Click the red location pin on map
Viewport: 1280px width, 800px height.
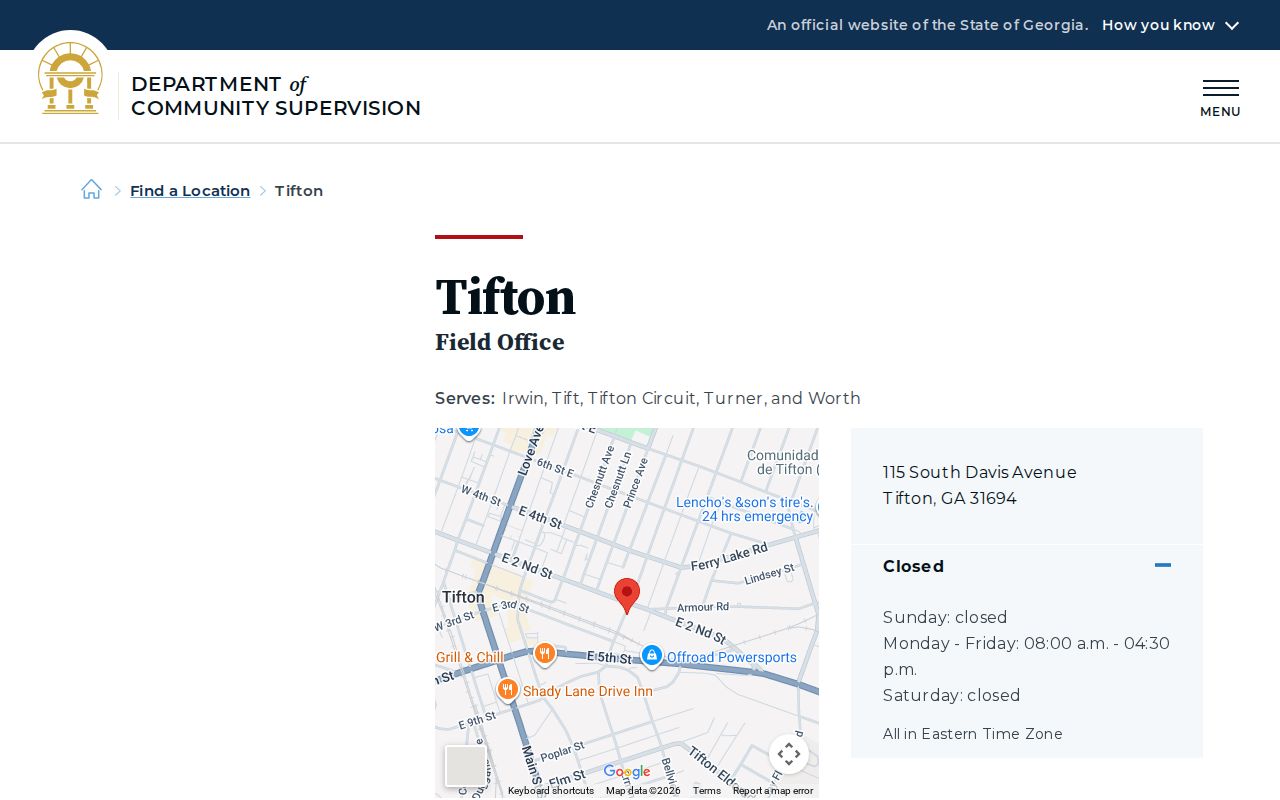click(x=627, y=596)
